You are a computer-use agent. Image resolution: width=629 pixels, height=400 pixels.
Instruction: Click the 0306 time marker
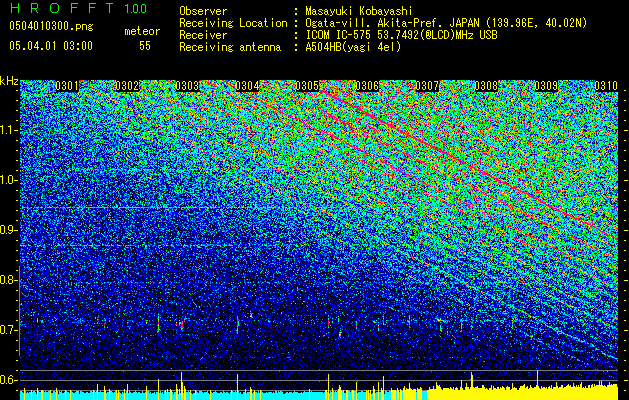coord(367,86)
